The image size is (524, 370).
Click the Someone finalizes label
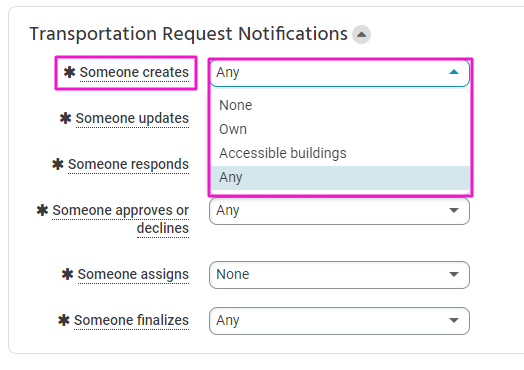tap(131, 321)
